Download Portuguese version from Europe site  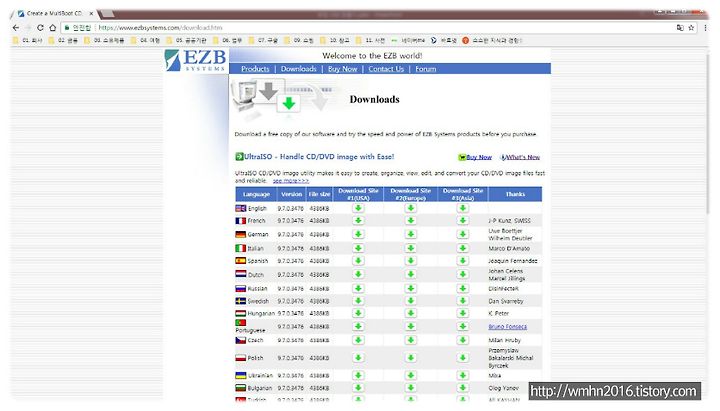tap(411, 326)
